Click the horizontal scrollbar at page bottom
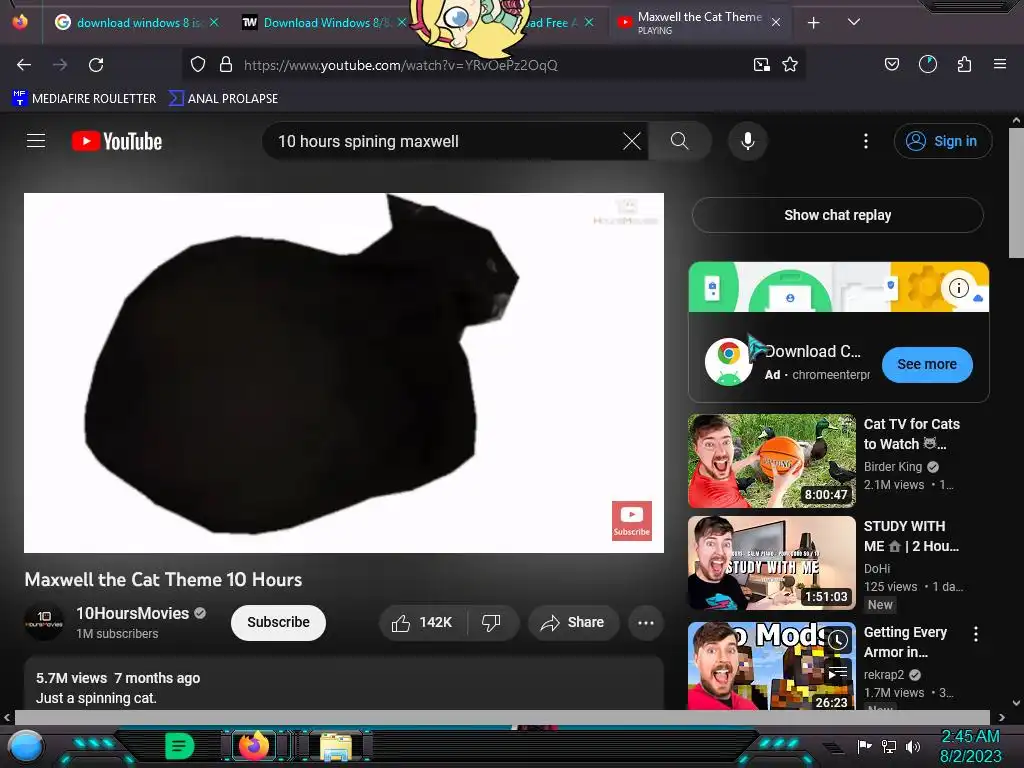Viewport: 1024px width, 768px height. pos(502,717)
